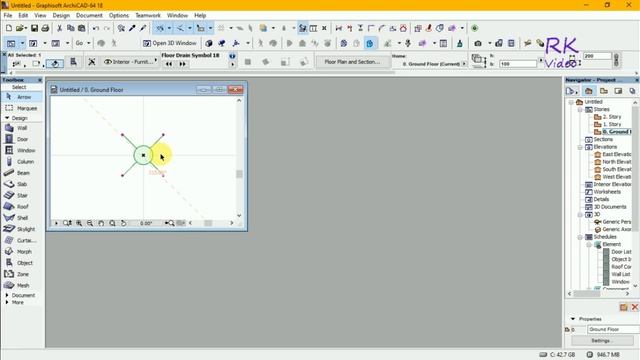Expand the Document group in the Toolbox
Screen dimensions: 640x360
(7, 295)
